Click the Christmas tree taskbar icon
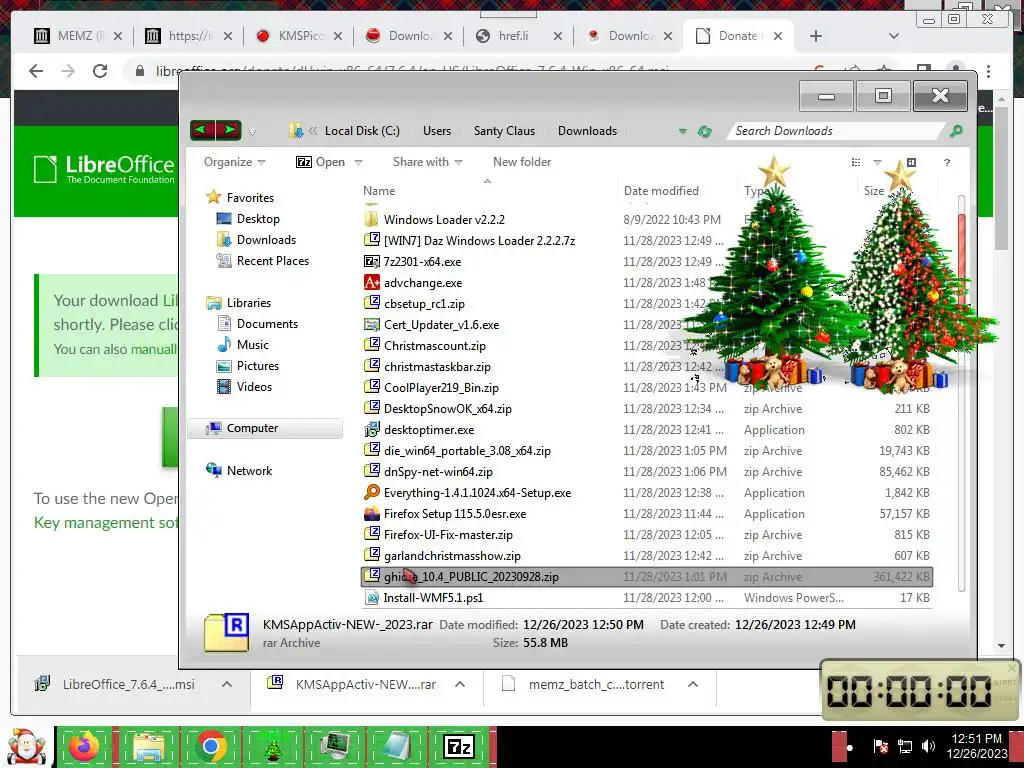The height and width of the screenshot is (768, 1024). (273, 746)
